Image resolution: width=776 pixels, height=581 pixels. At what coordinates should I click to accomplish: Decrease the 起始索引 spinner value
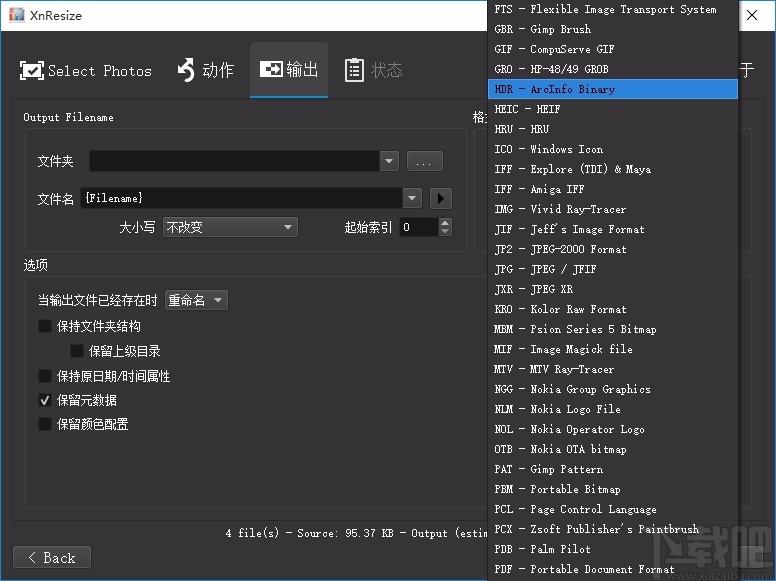point(445,232)
